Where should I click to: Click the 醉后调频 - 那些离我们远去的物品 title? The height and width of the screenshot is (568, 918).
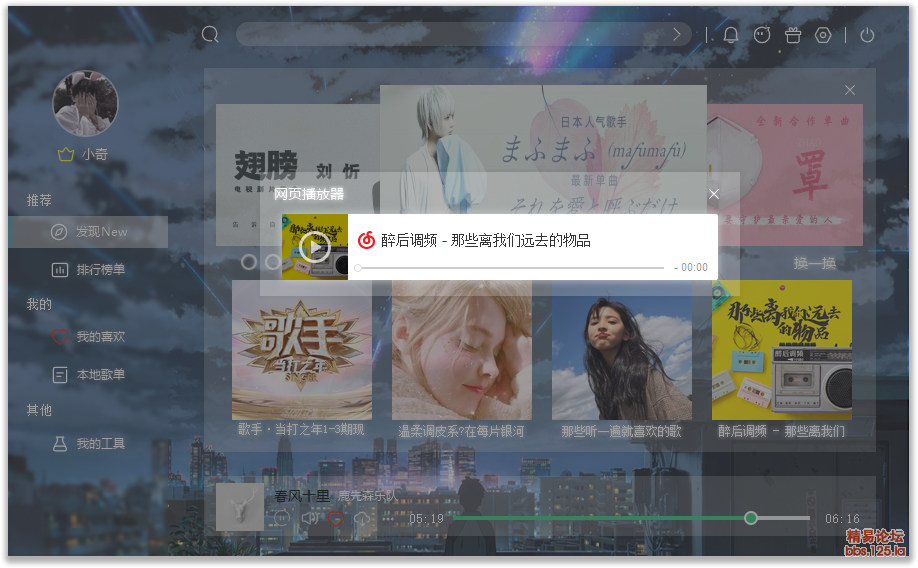(485, 241)
